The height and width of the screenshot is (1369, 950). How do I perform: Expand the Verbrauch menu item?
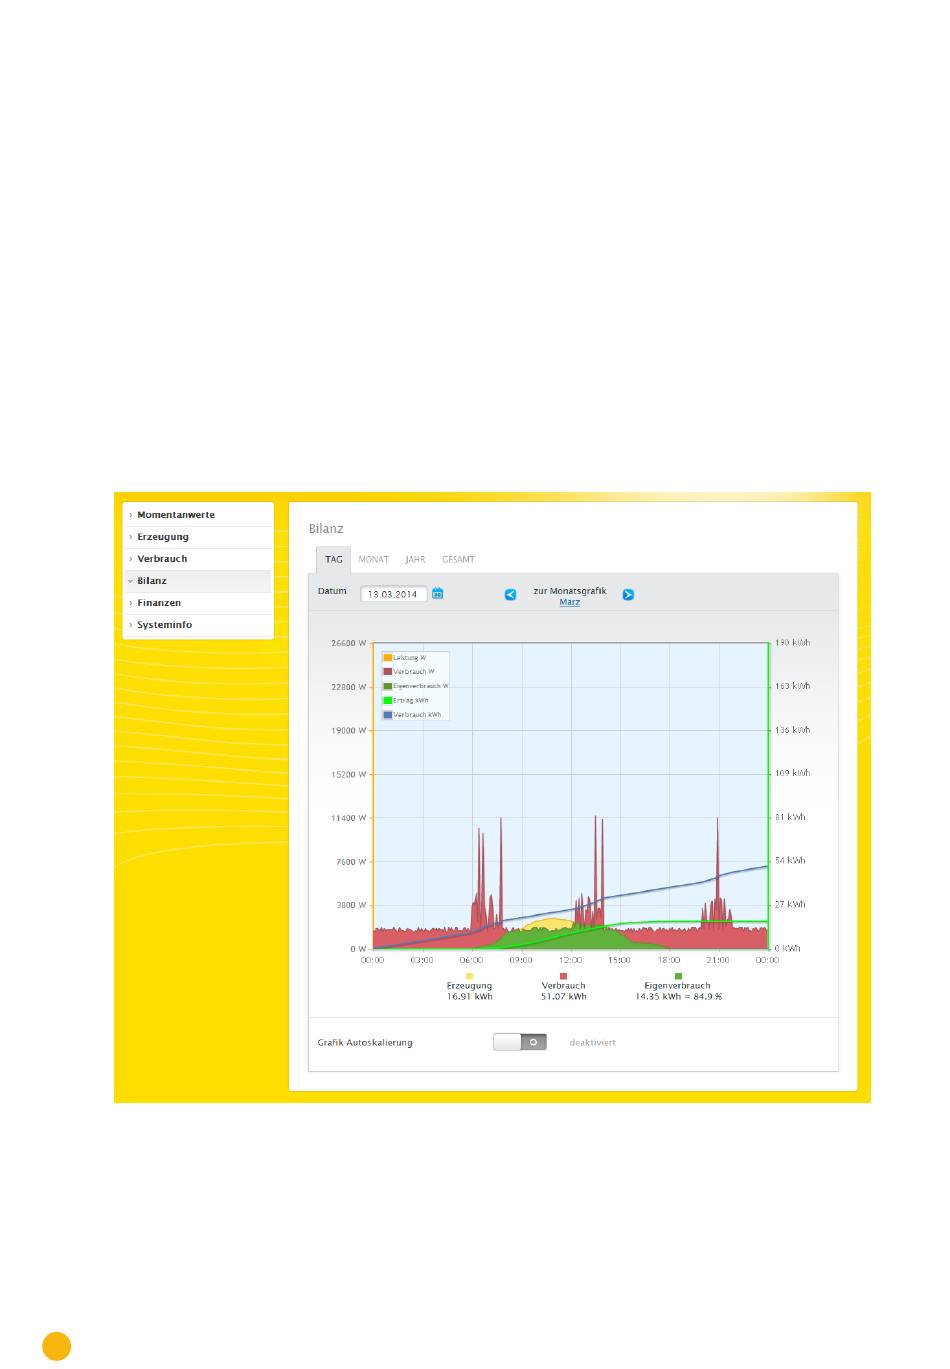(198, 559)
